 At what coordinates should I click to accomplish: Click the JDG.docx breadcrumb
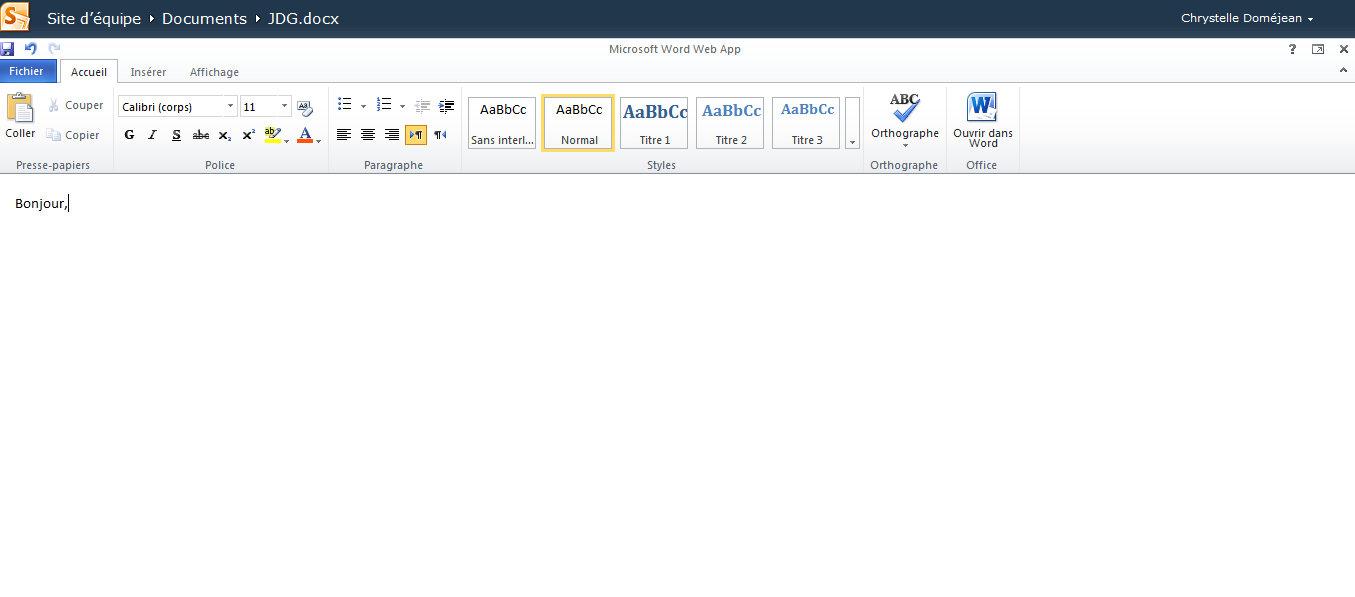pyautogui.click(x=303, y=18)
